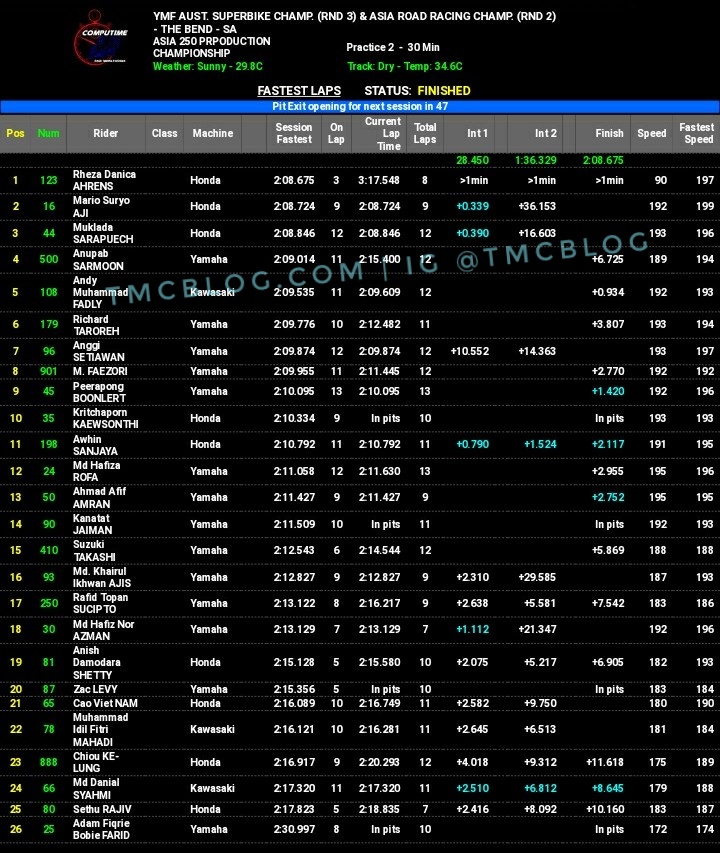The width and height of the screenshot is (720, 853).
Task: Select rider Rafid Topan SUCIPTO
Action: coord(101,603)
